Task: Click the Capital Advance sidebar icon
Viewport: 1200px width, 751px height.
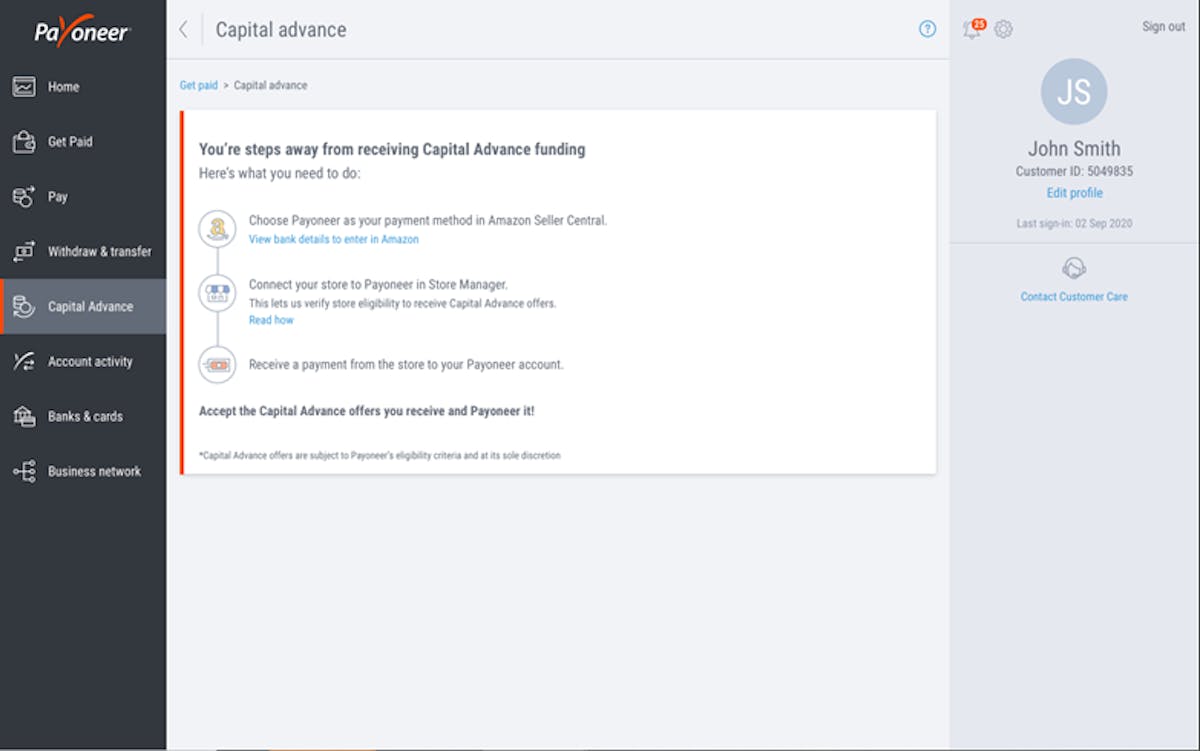Action: [x=24, y=307]
